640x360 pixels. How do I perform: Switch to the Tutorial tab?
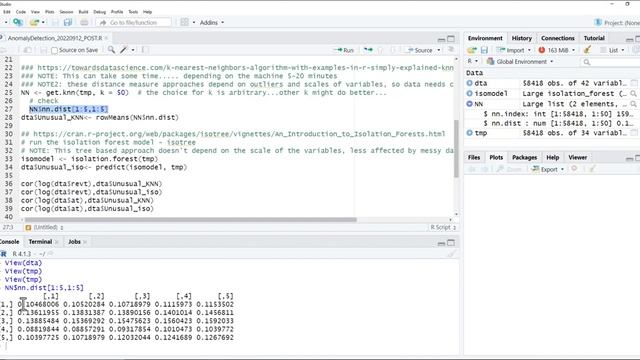594,38
